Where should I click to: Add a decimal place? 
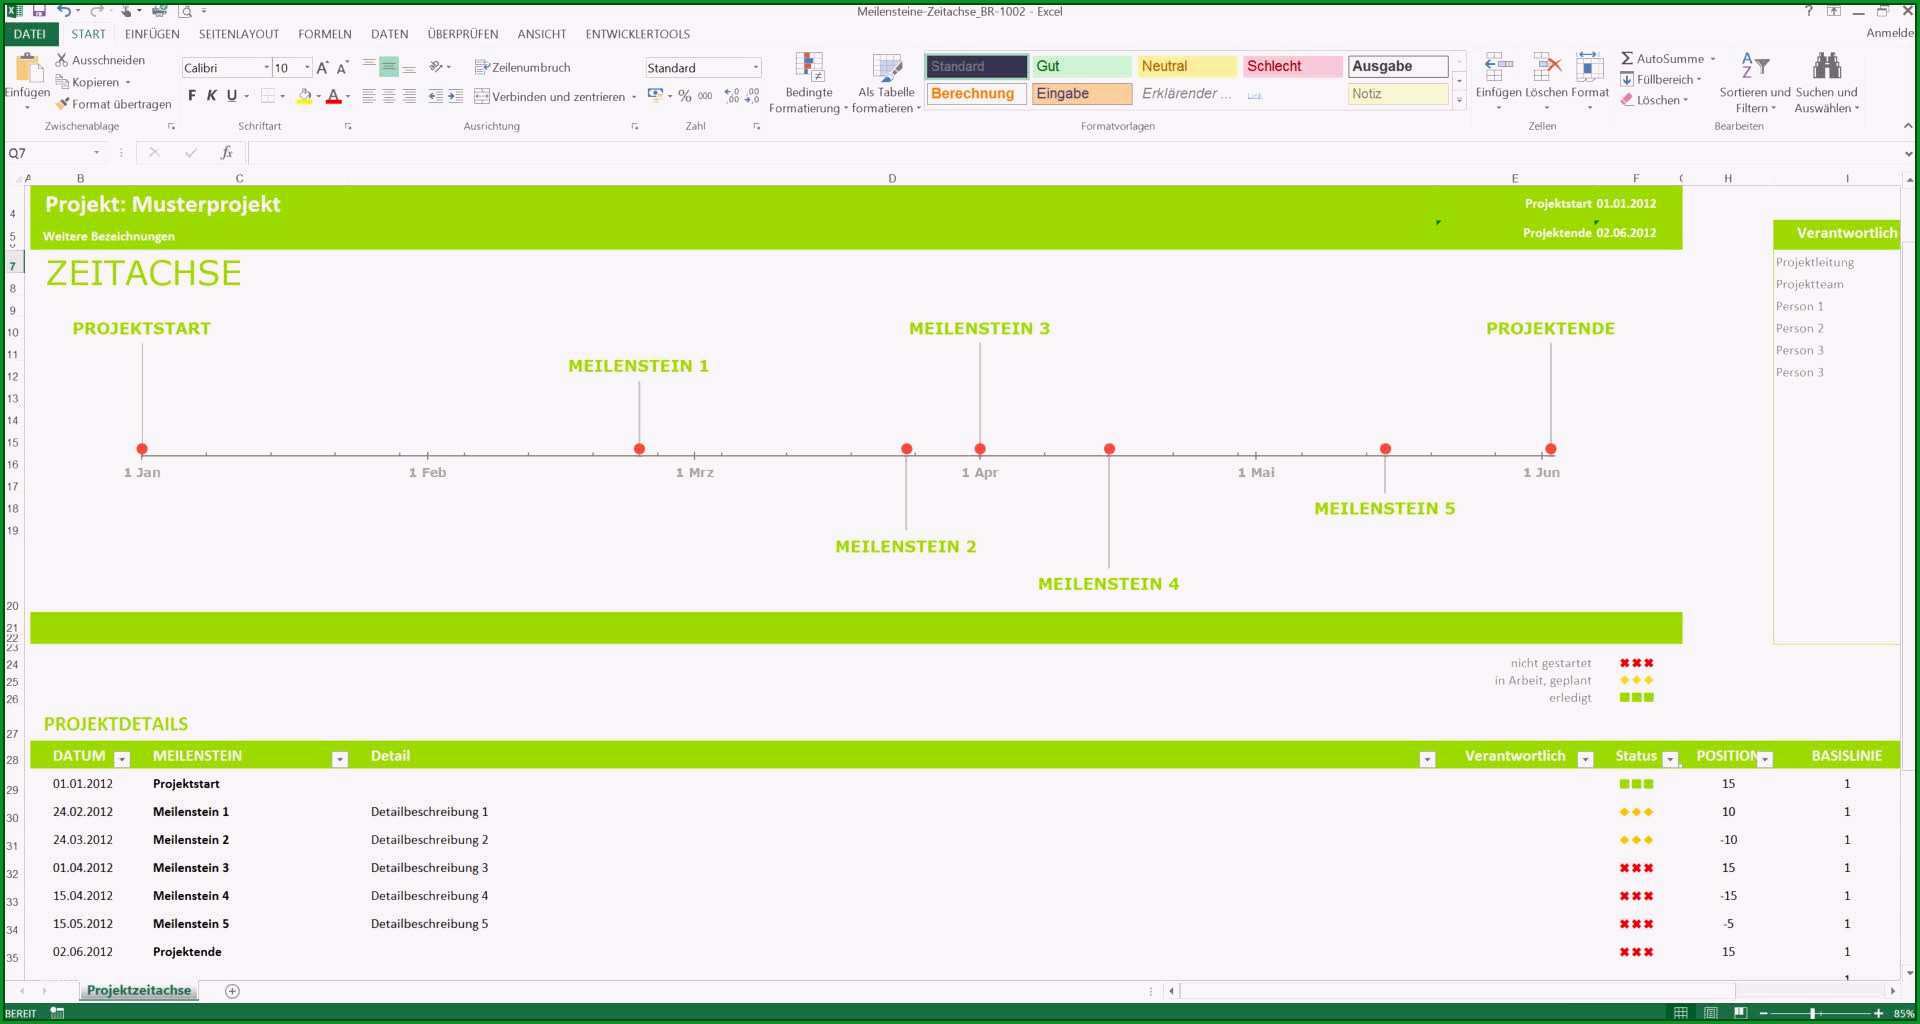[x=732, y=96]
